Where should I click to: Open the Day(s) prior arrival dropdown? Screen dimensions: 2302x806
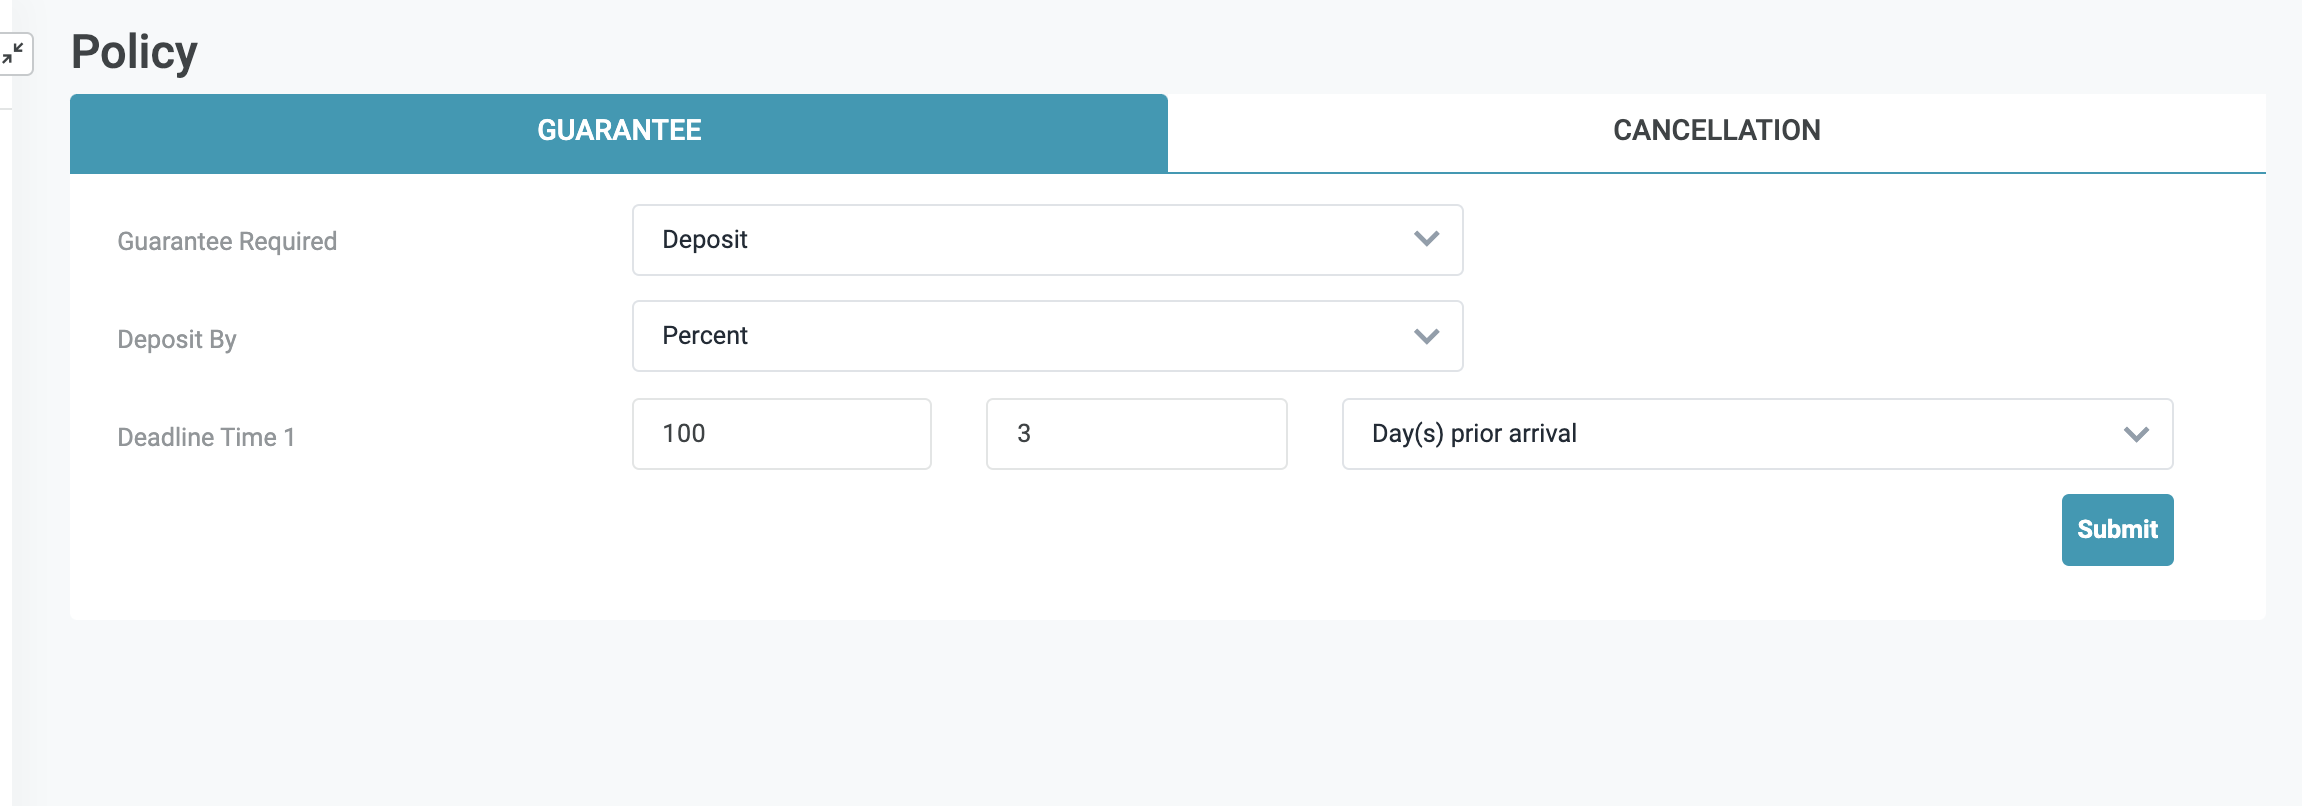click(1756, 434)
